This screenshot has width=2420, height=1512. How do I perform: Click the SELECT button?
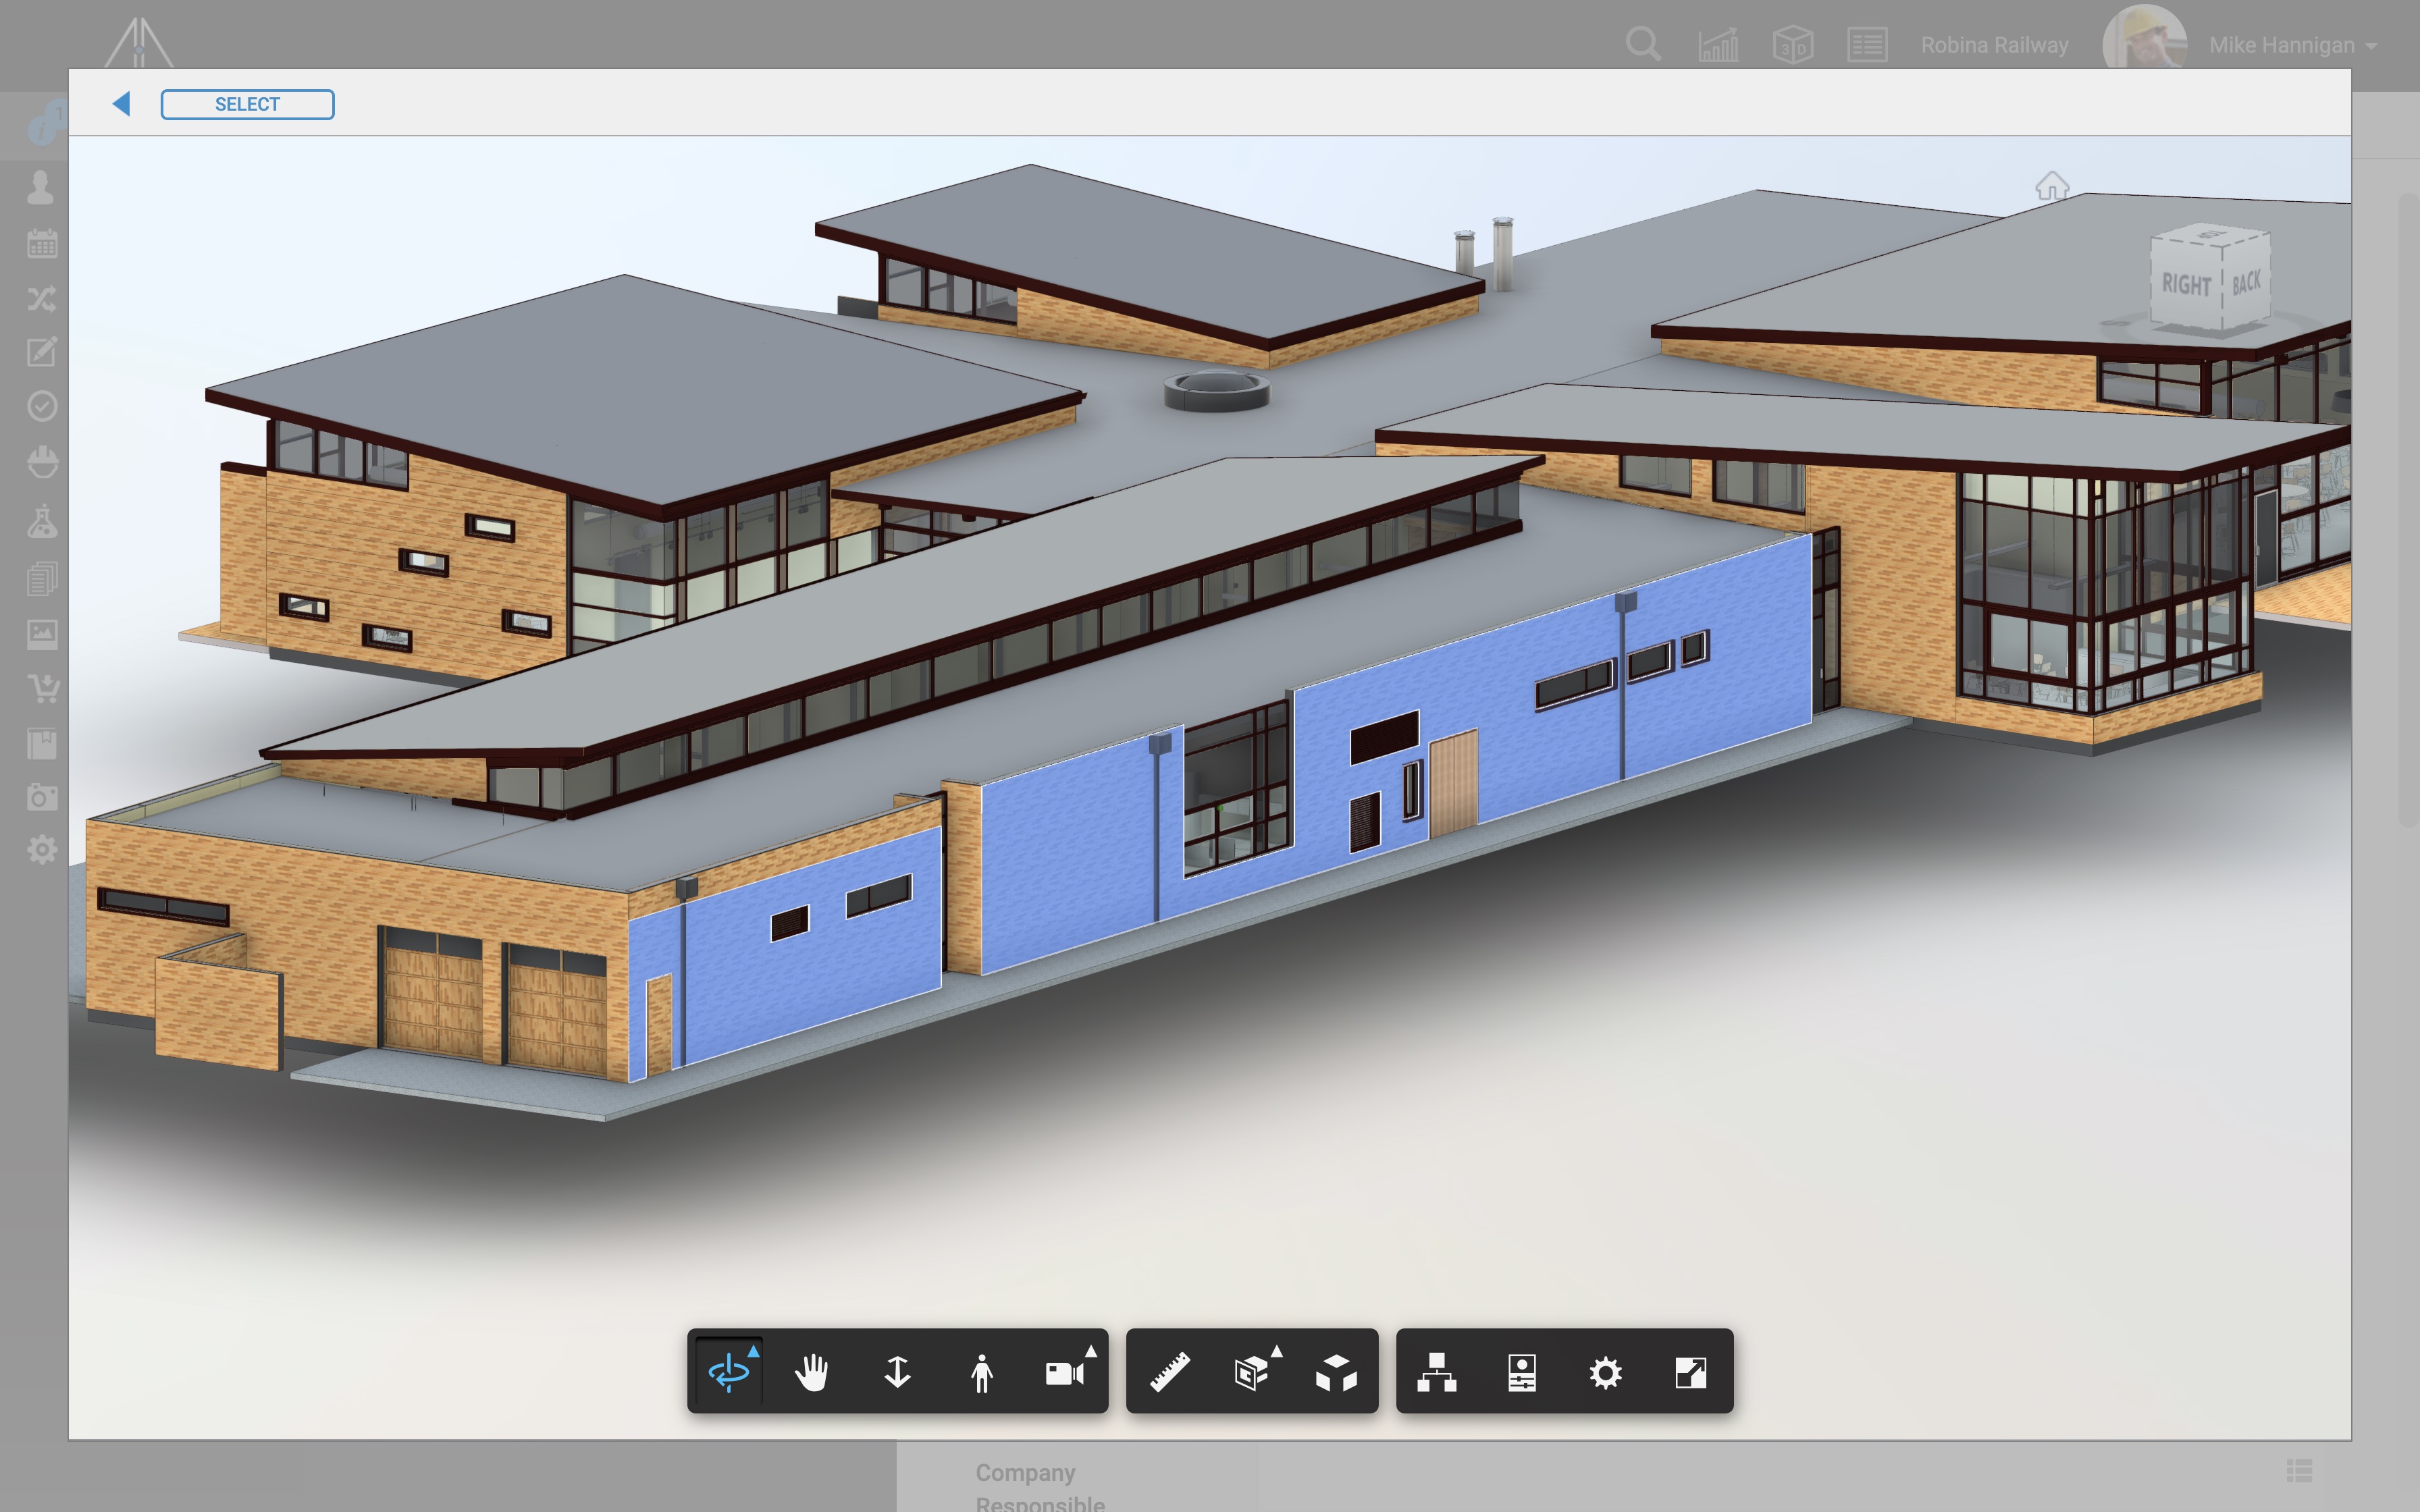[247, 104]
